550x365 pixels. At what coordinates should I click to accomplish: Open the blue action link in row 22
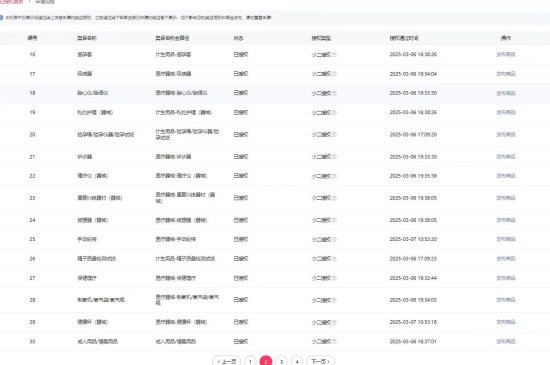click(x=506, y=176)
